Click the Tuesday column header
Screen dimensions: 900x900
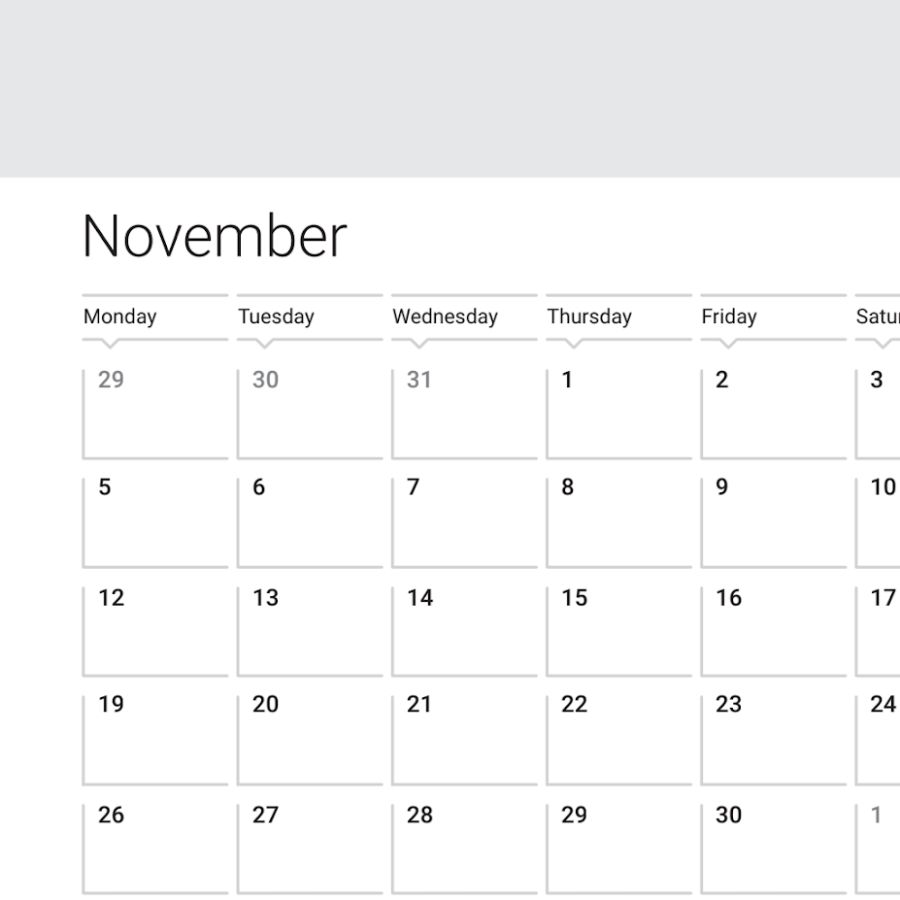(x=276, y=317)
